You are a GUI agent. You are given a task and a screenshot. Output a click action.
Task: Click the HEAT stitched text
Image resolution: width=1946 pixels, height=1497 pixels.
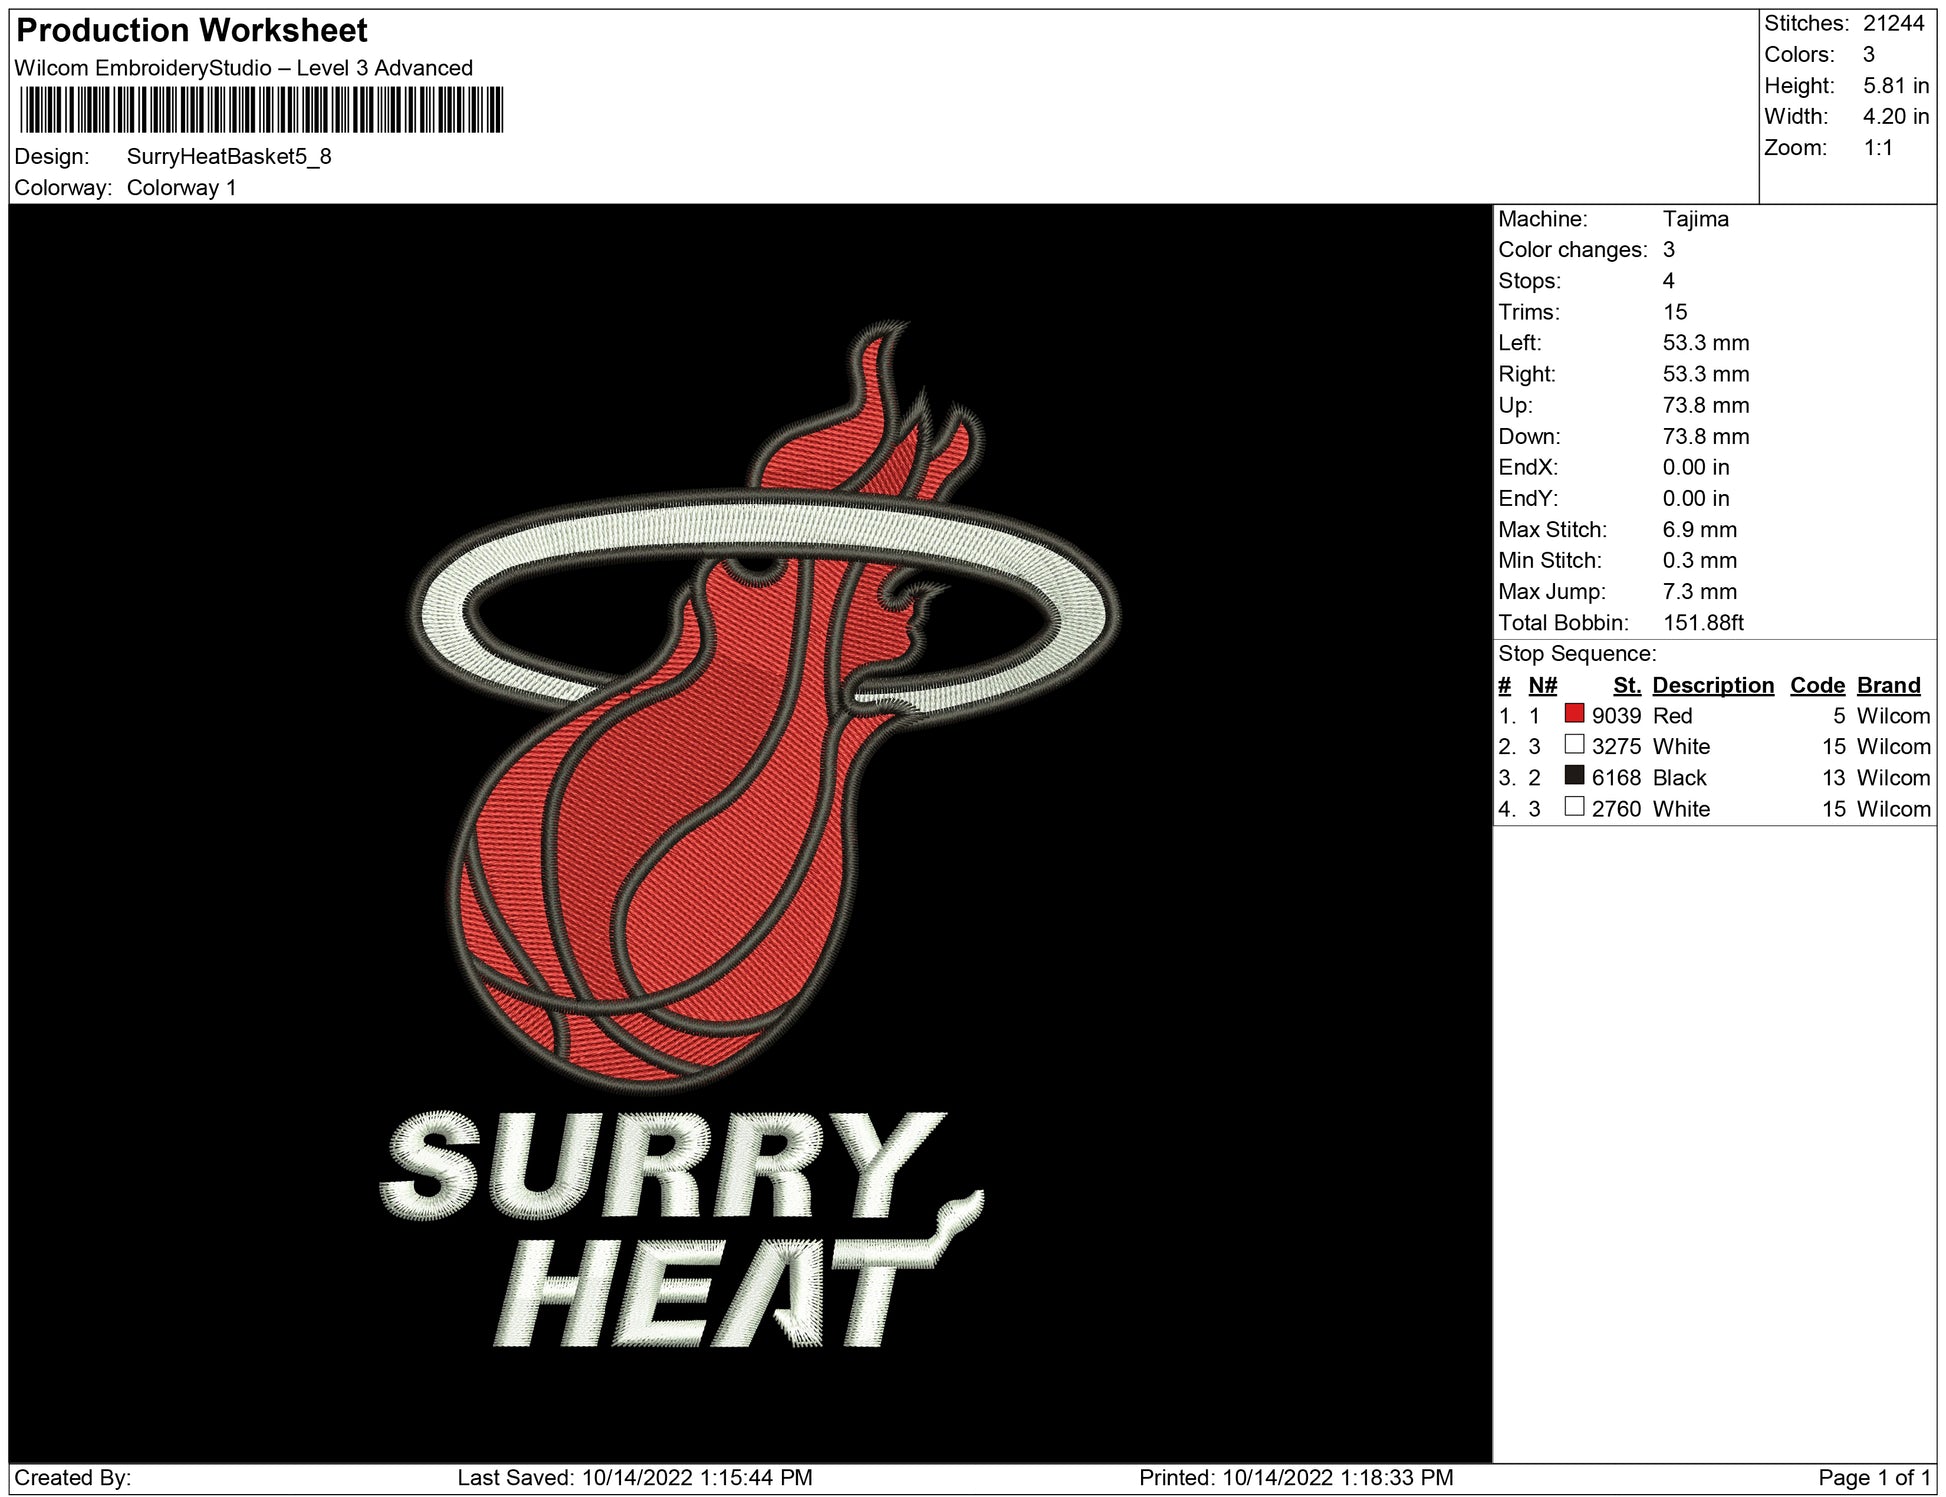pyautogui.click(x=700, y=1295)
